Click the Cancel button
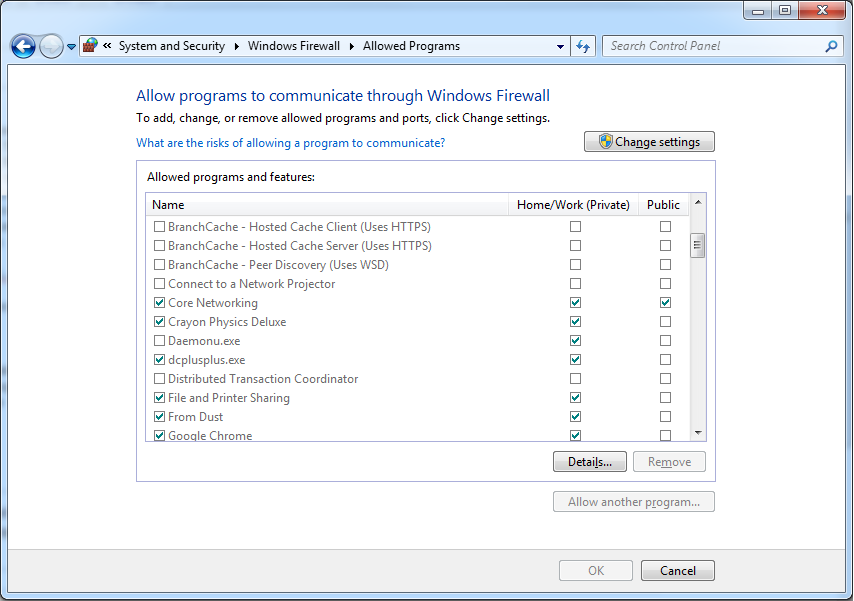This screenshot has width=854, height=601. click(678, 570)
